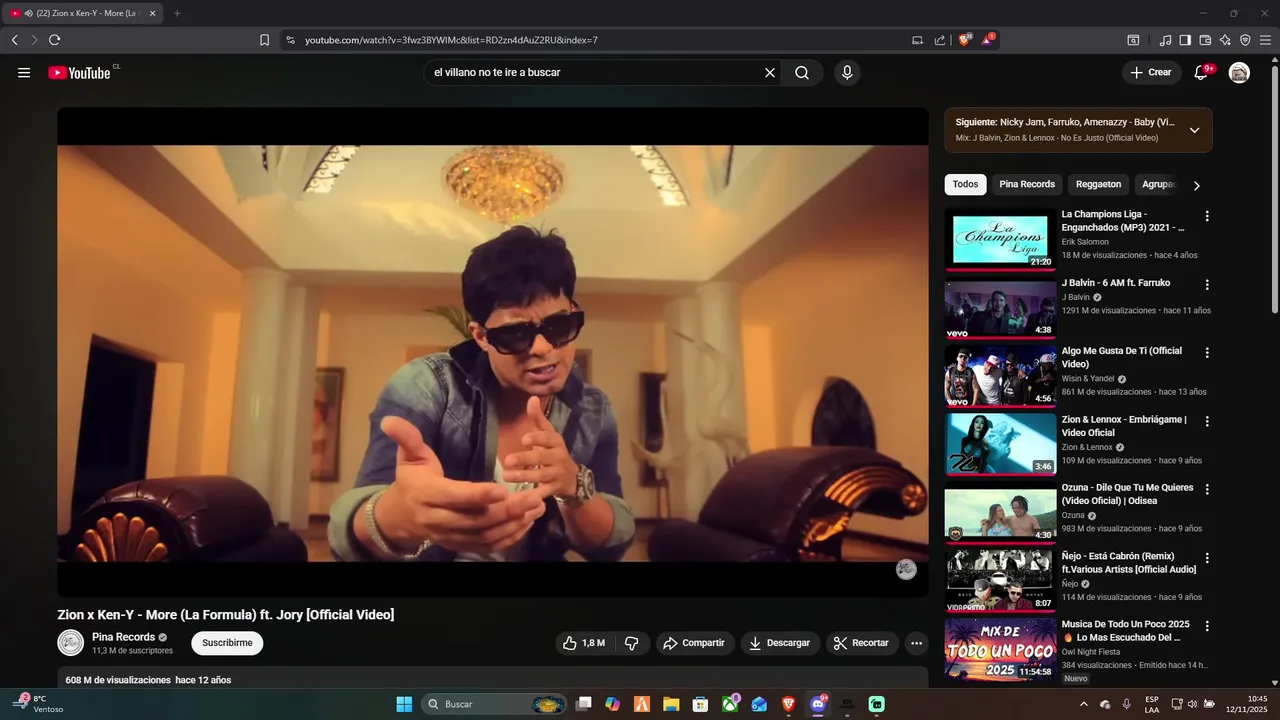The image size is (1280, 720).
Task: Open options for J Balvin 6 AM
Action: tap(1207, 284)
